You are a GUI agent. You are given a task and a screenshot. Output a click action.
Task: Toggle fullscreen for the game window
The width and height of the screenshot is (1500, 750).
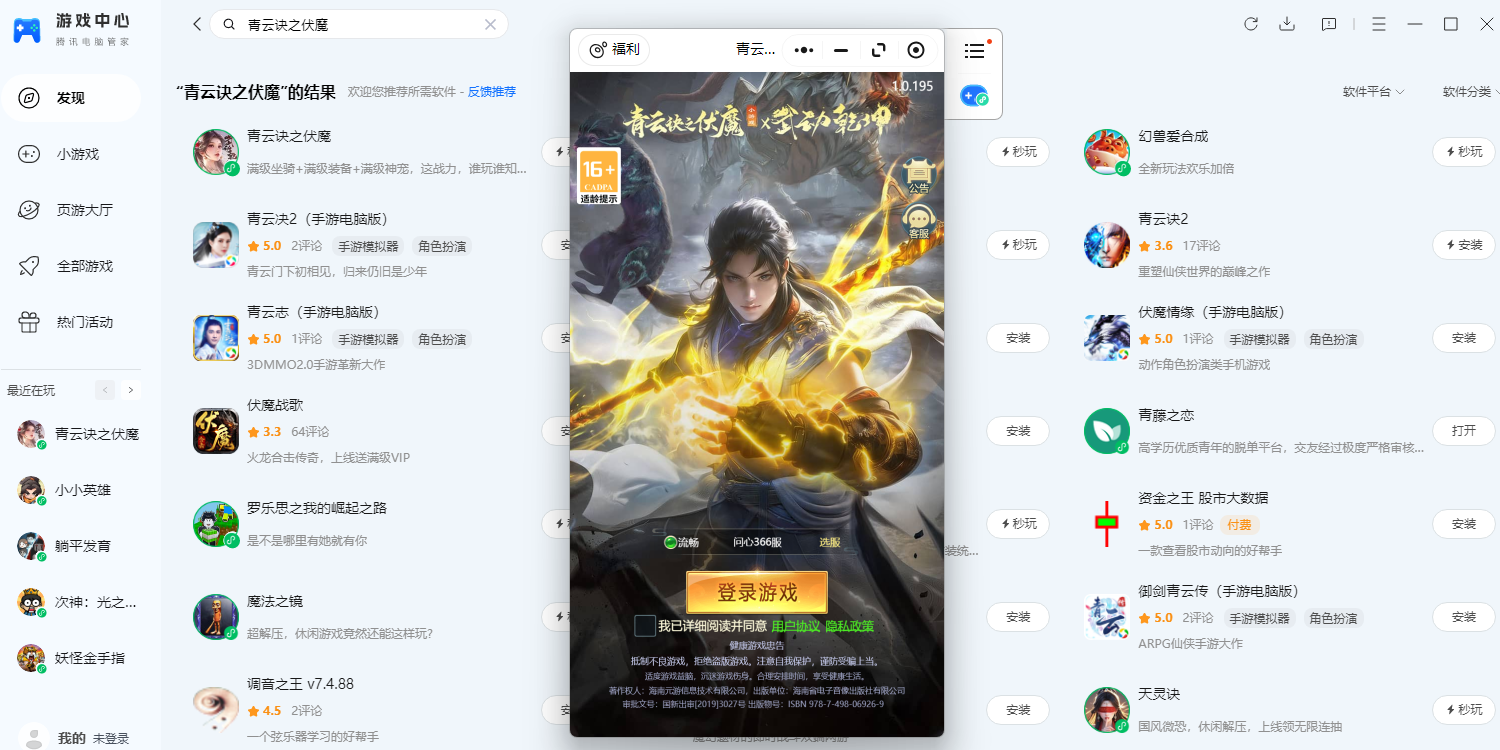pyautogui.click(x=879, y=50)
